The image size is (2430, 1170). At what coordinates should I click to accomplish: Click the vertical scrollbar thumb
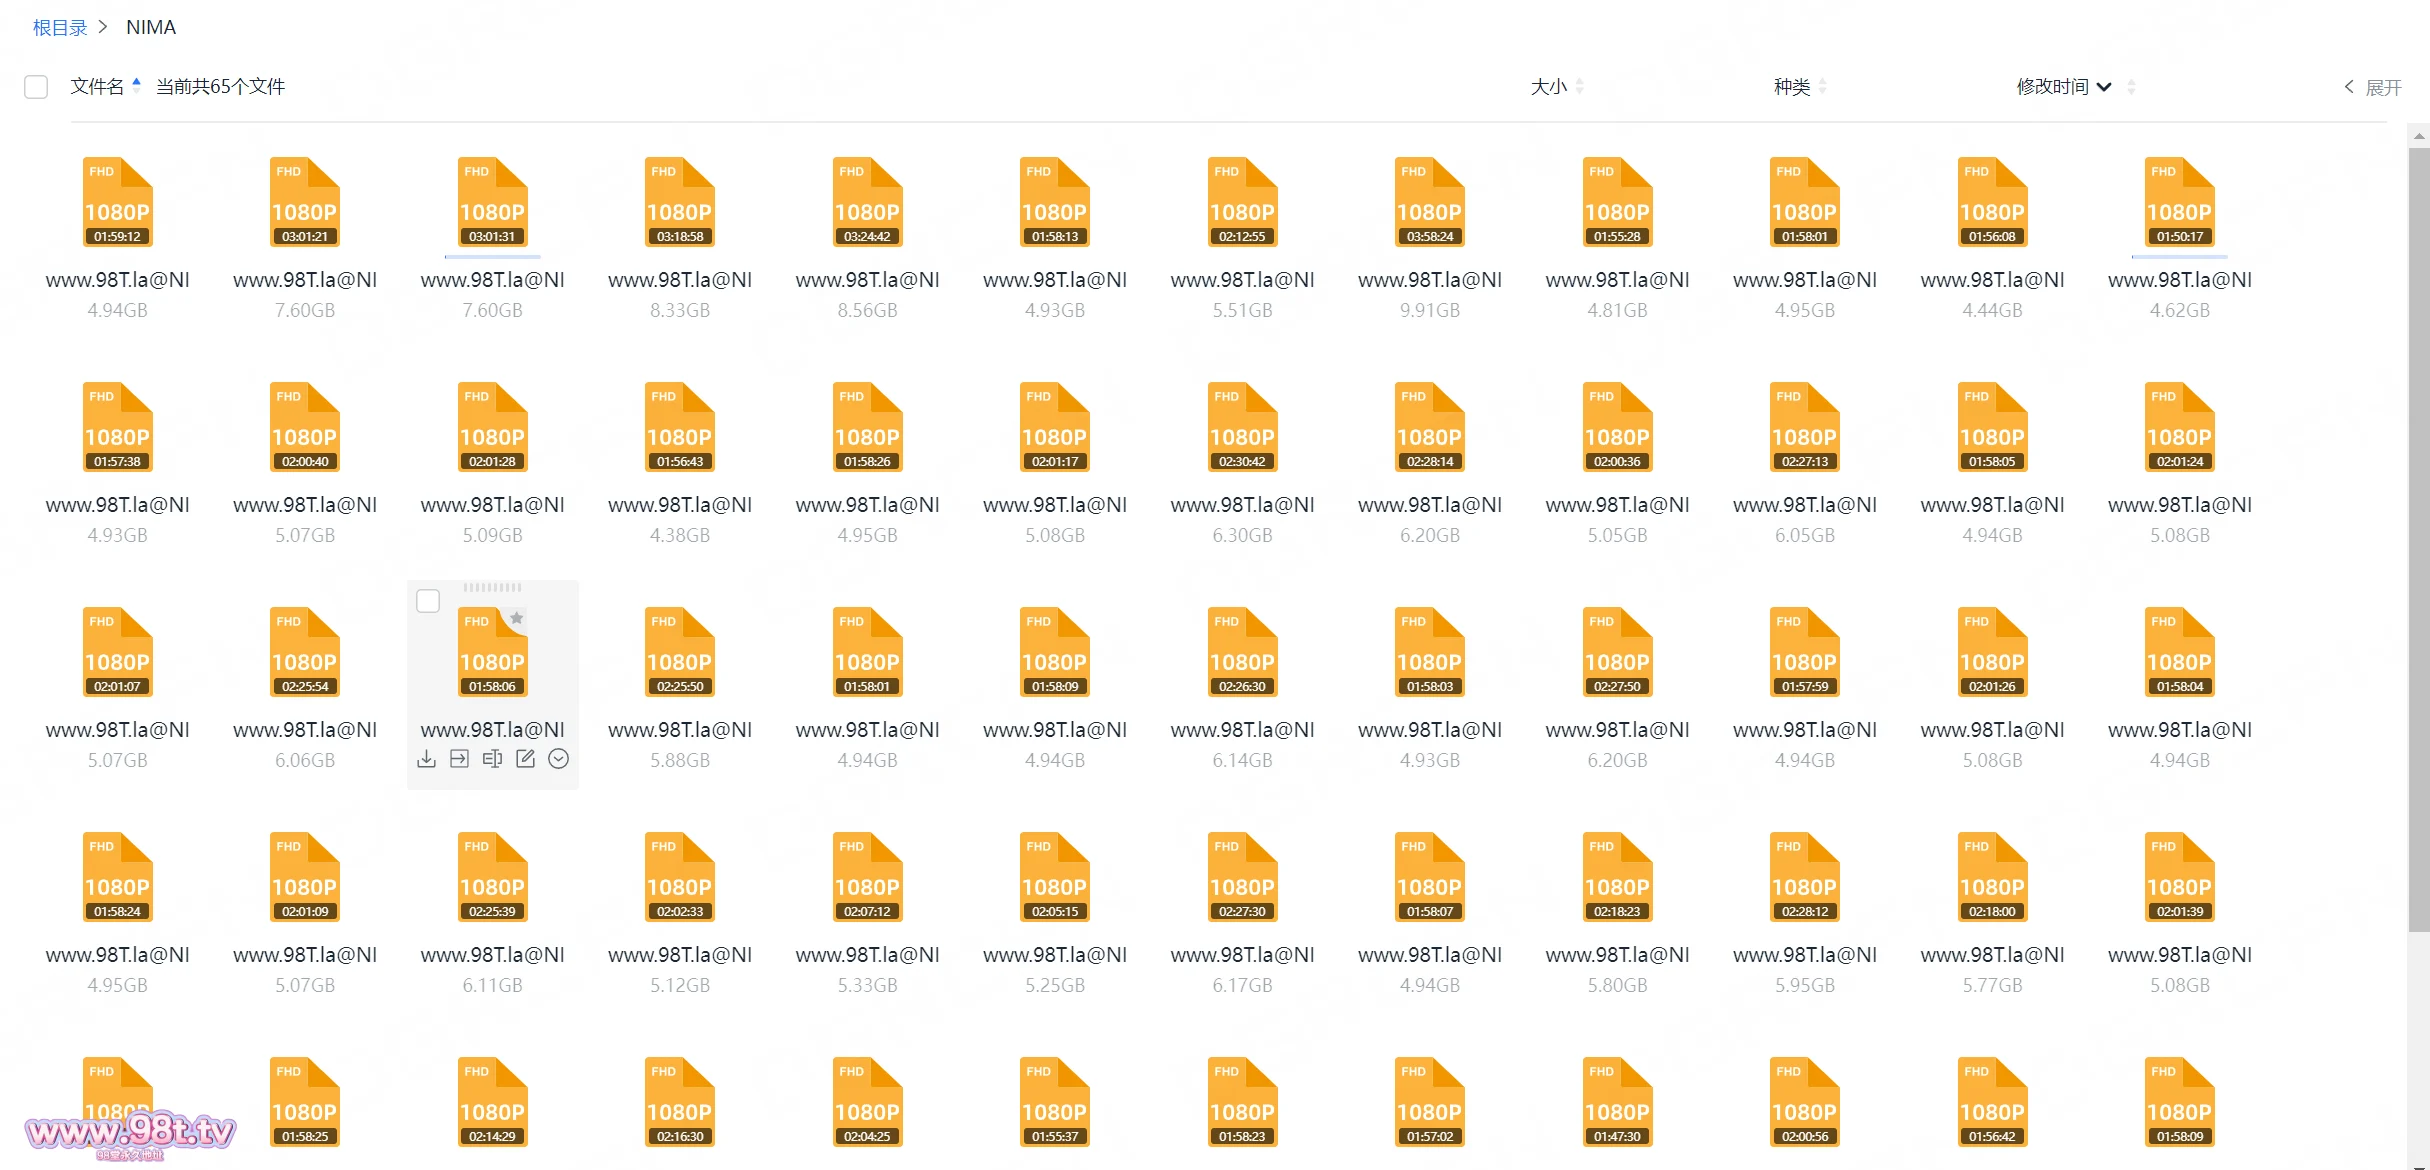2418,540
